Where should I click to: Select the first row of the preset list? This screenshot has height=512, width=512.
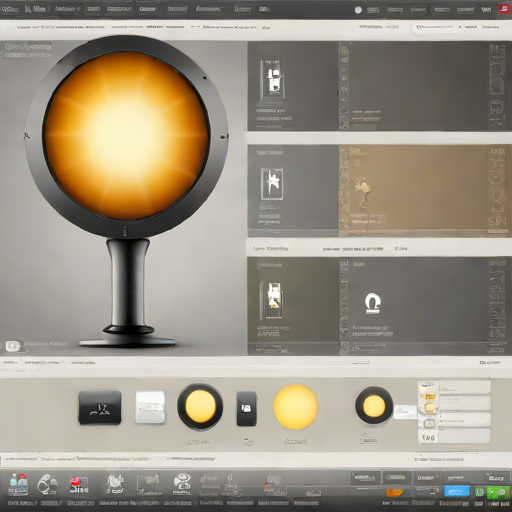coord(454,387)
